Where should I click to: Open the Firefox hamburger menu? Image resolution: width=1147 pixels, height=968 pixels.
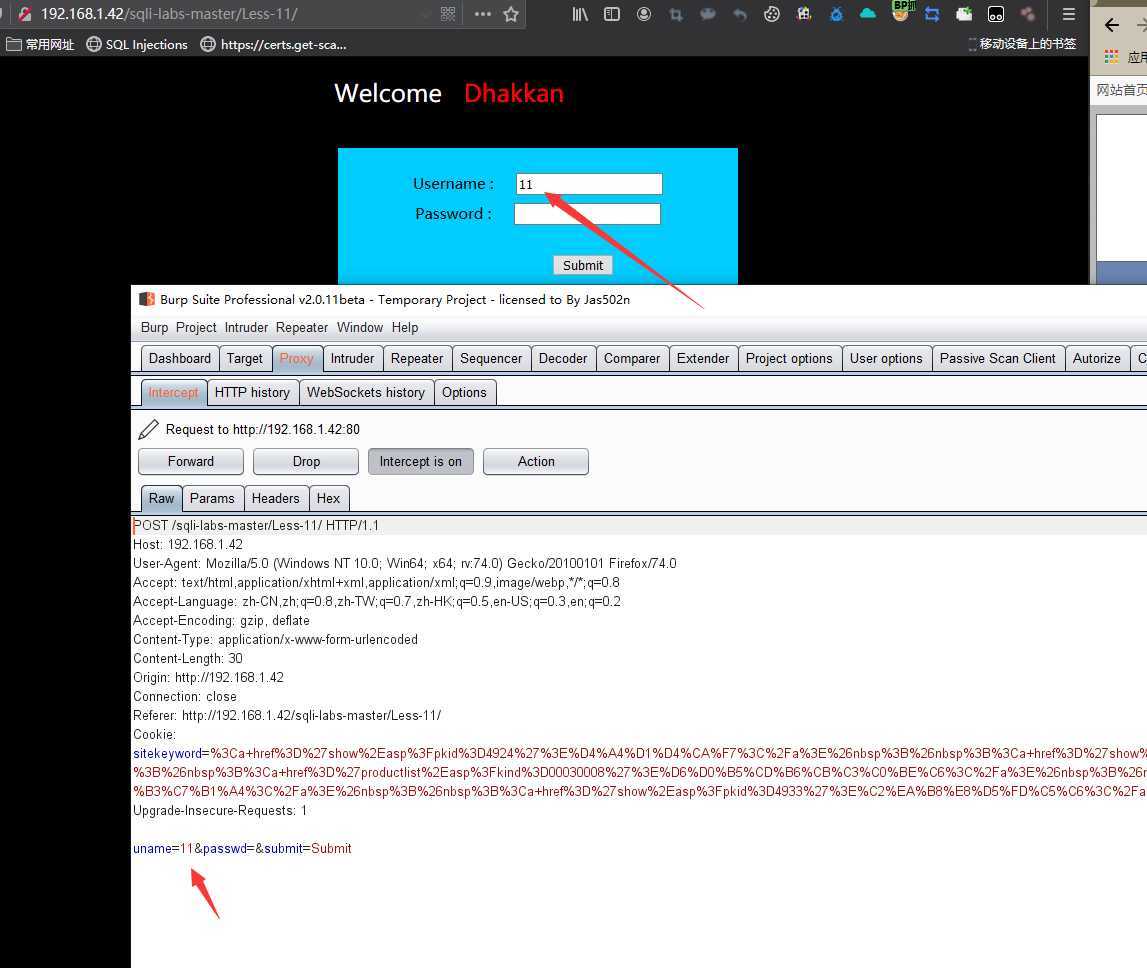tap(1069, 14)
